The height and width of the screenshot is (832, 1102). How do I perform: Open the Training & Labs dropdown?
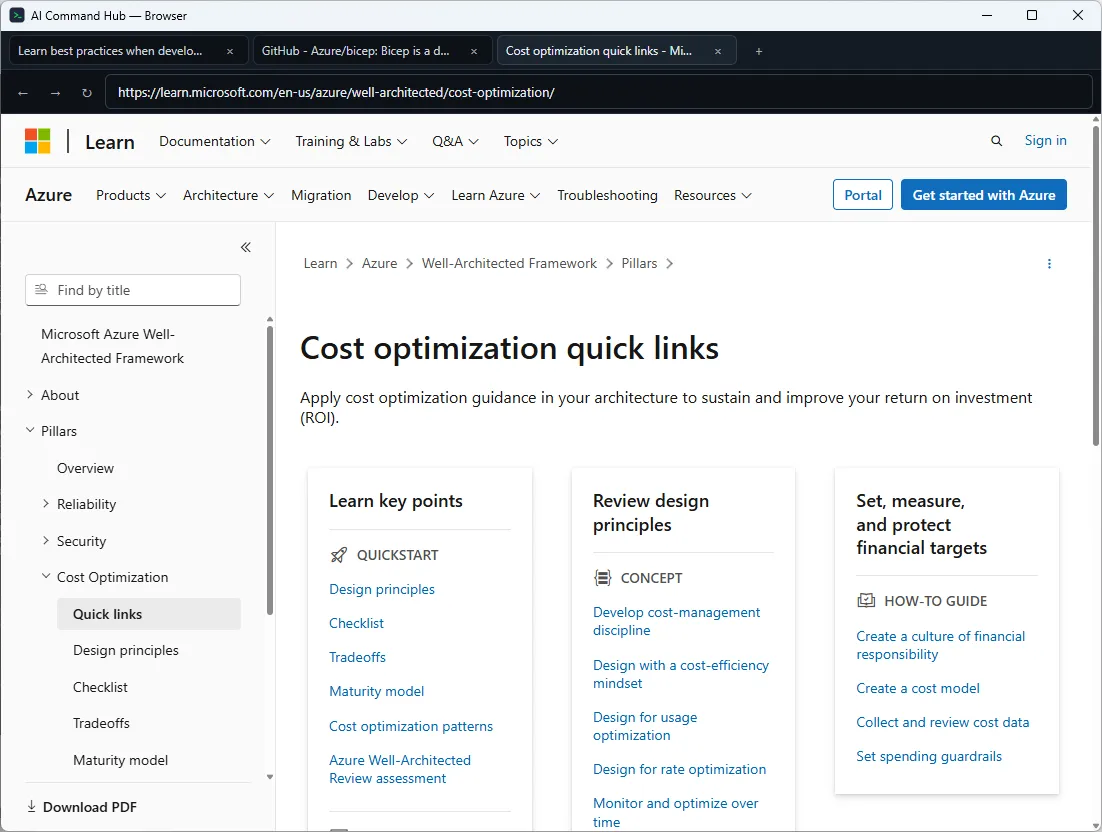click(351, 141)
